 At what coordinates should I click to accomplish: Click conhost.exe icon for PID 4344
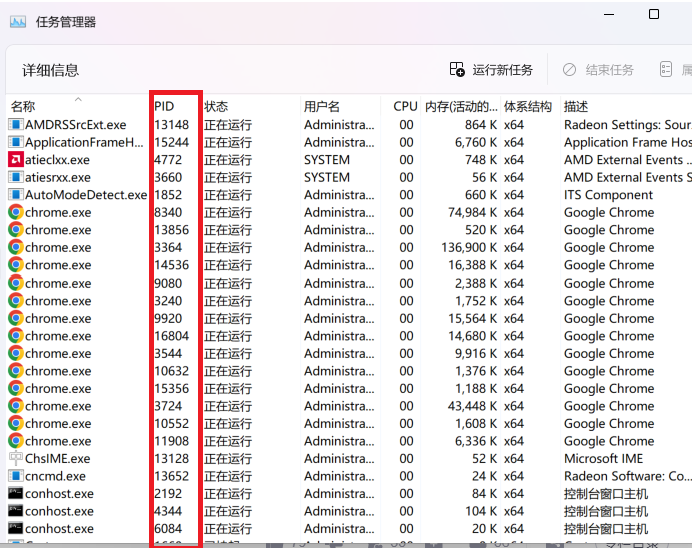tap(16, 511)
